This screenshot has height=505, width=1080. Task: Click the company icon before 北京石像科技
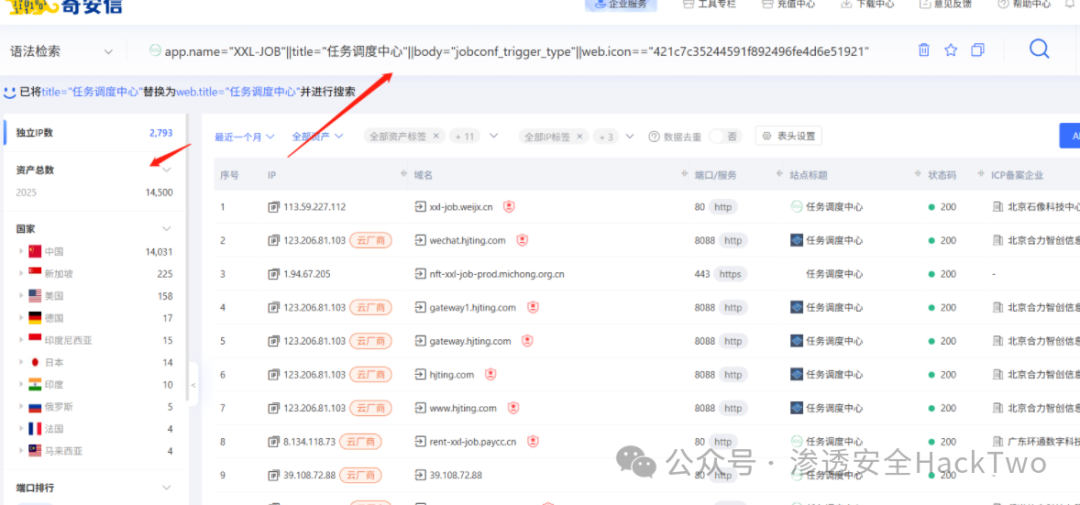(x=997, y=207)
